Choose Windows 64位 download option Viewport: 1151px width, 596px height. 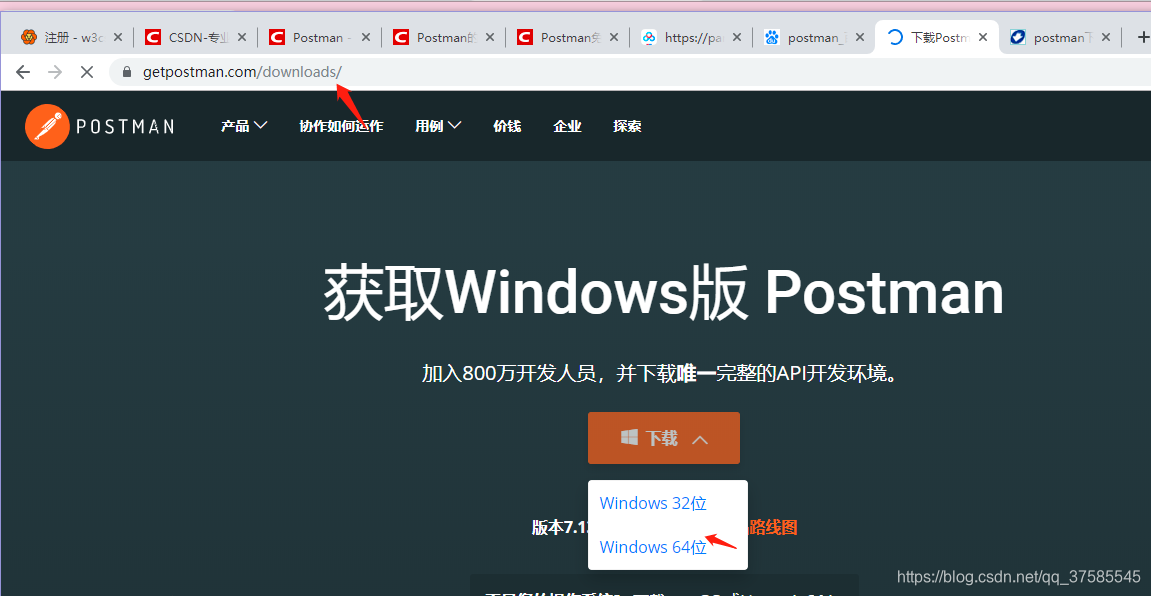(x=653, y=547)
